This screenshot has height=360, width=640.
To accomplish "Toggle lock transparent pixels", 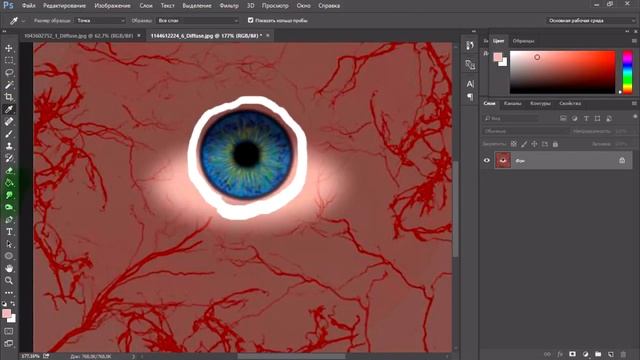I will click(x=514, y=144).
